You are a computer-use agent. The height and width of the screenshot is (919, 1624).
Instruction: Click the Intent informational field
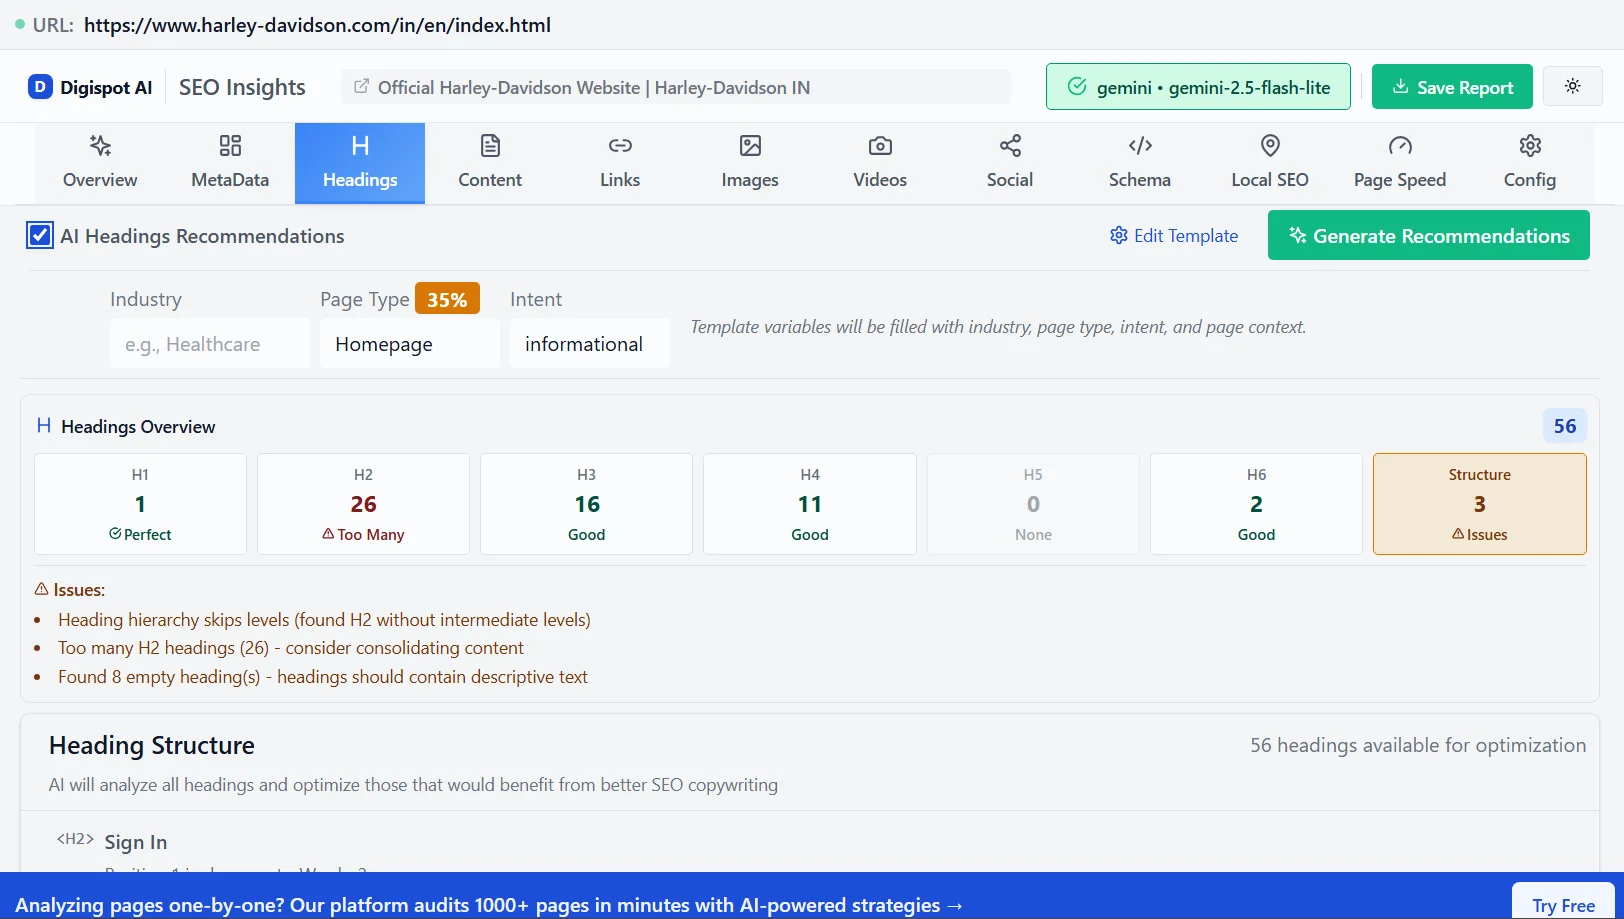coord(590,344)
